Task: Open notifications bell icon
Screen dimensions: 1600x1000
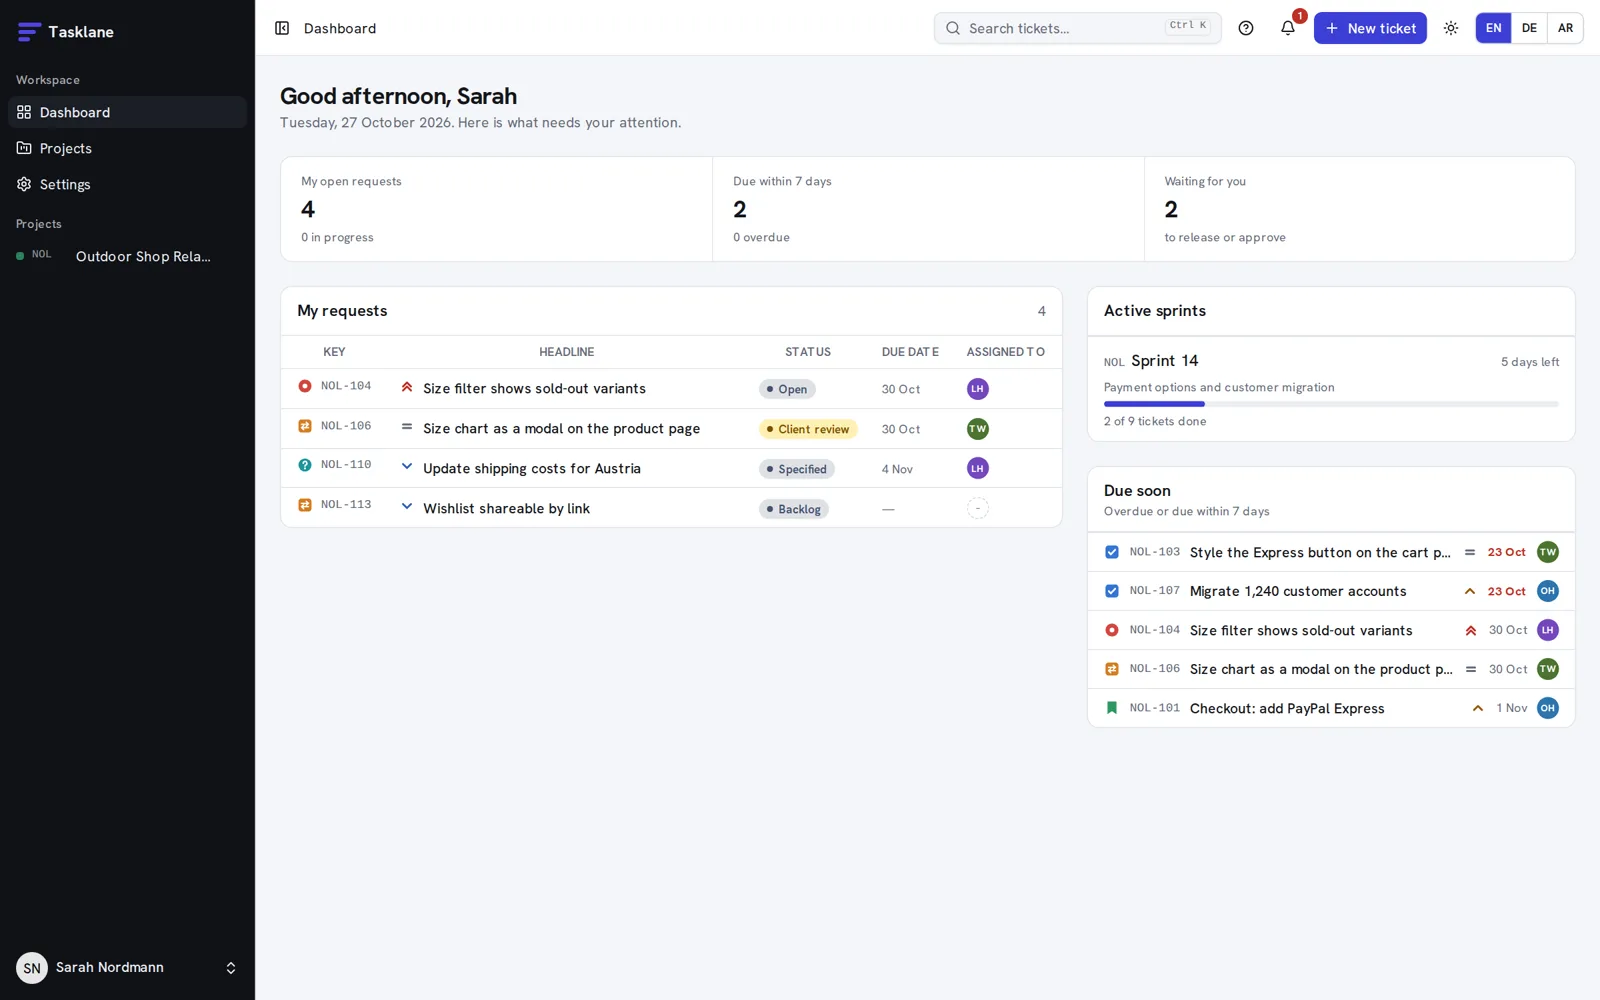Action: 1288,28
